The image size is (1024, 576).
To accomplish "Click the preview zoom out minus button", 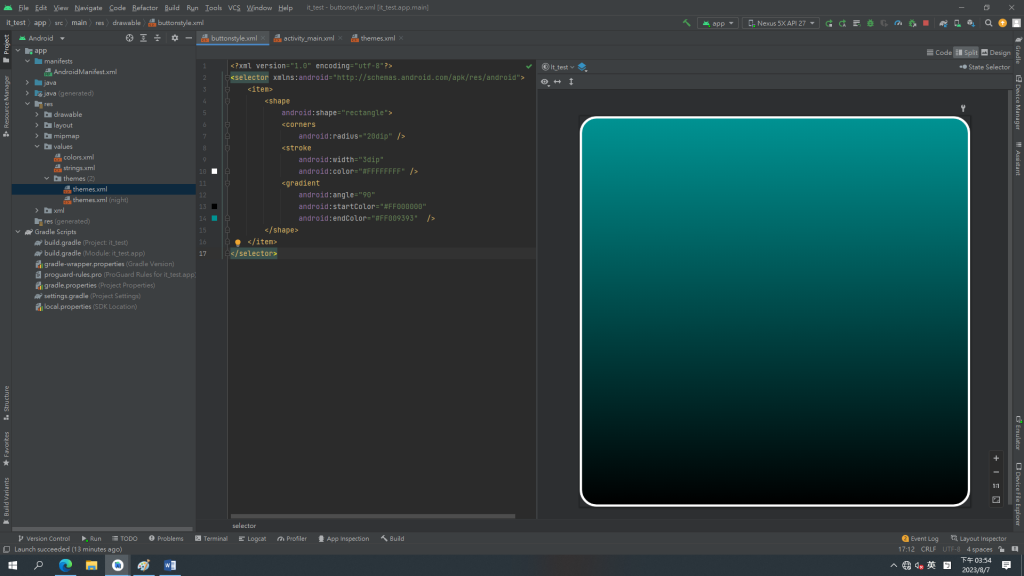I will 996,472.
